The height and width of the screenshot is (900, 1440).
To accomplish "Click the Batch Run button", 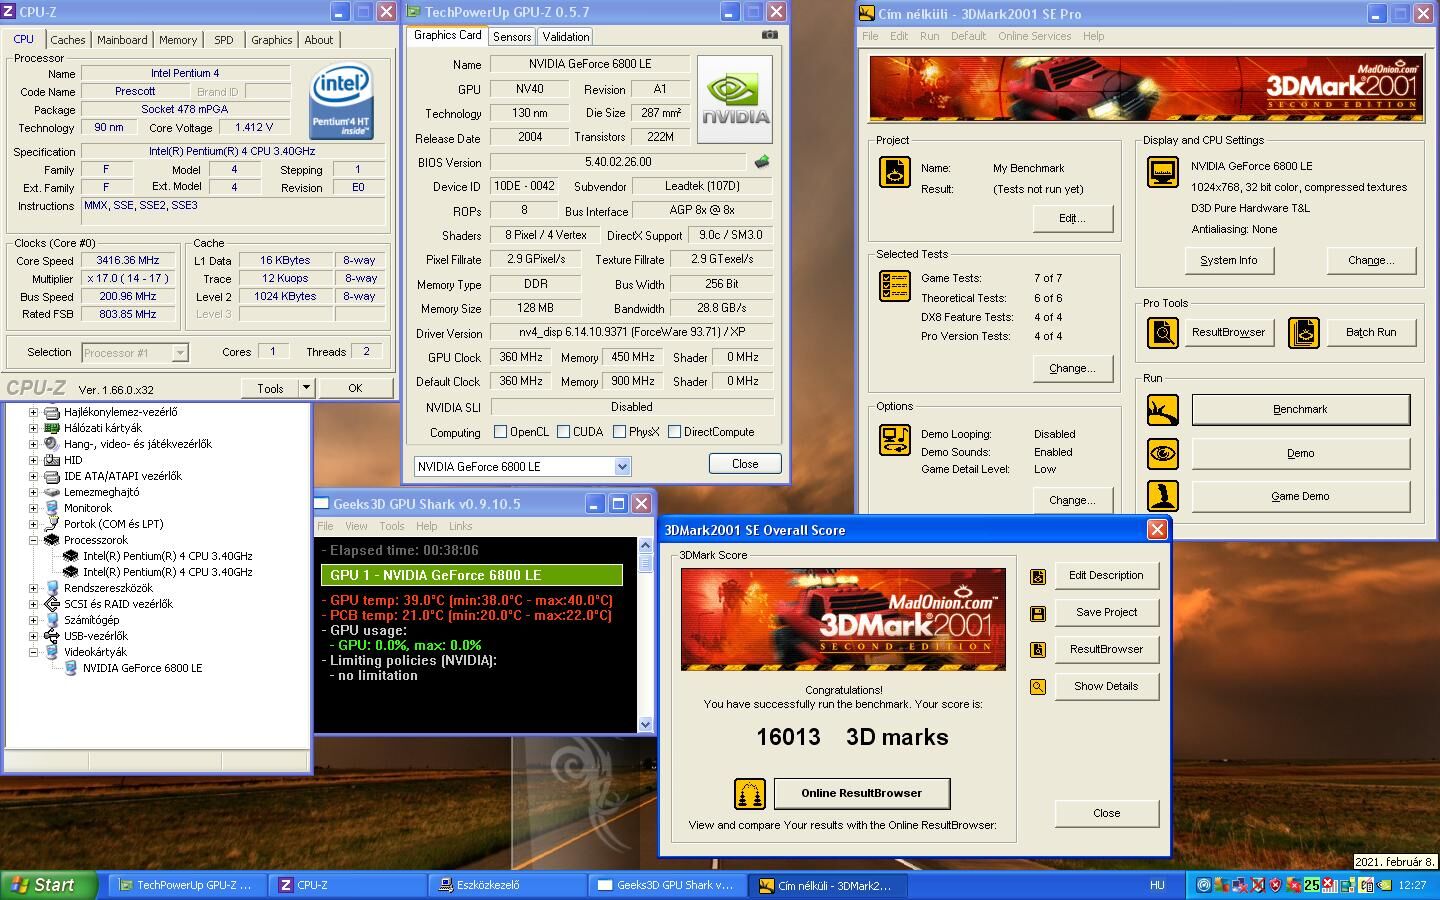I will [x=1370, y=332].
